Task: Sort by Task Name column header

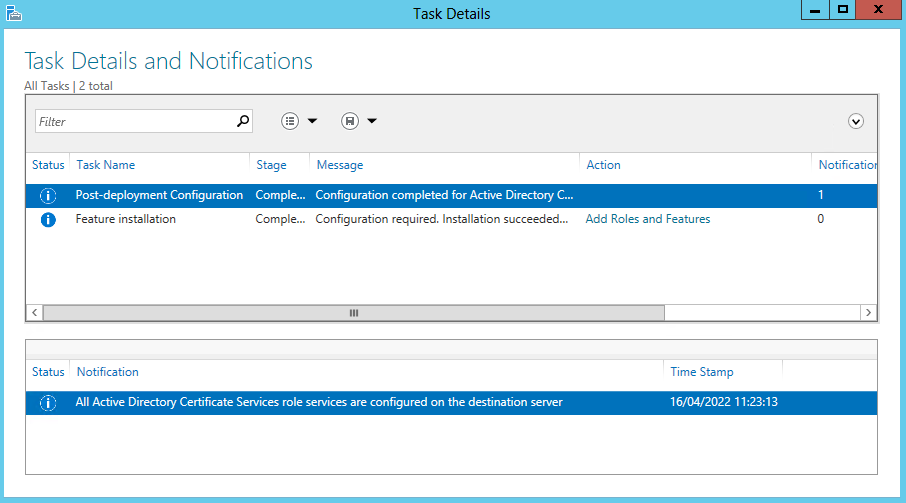Action: (106, 165)
